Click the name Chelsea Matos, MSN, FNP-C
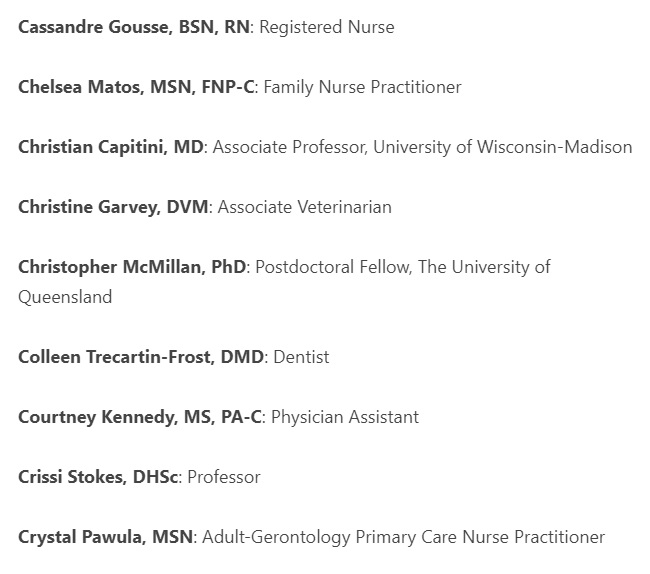The width and height of the screenshot is (650, 574). [x=136, y=87]
